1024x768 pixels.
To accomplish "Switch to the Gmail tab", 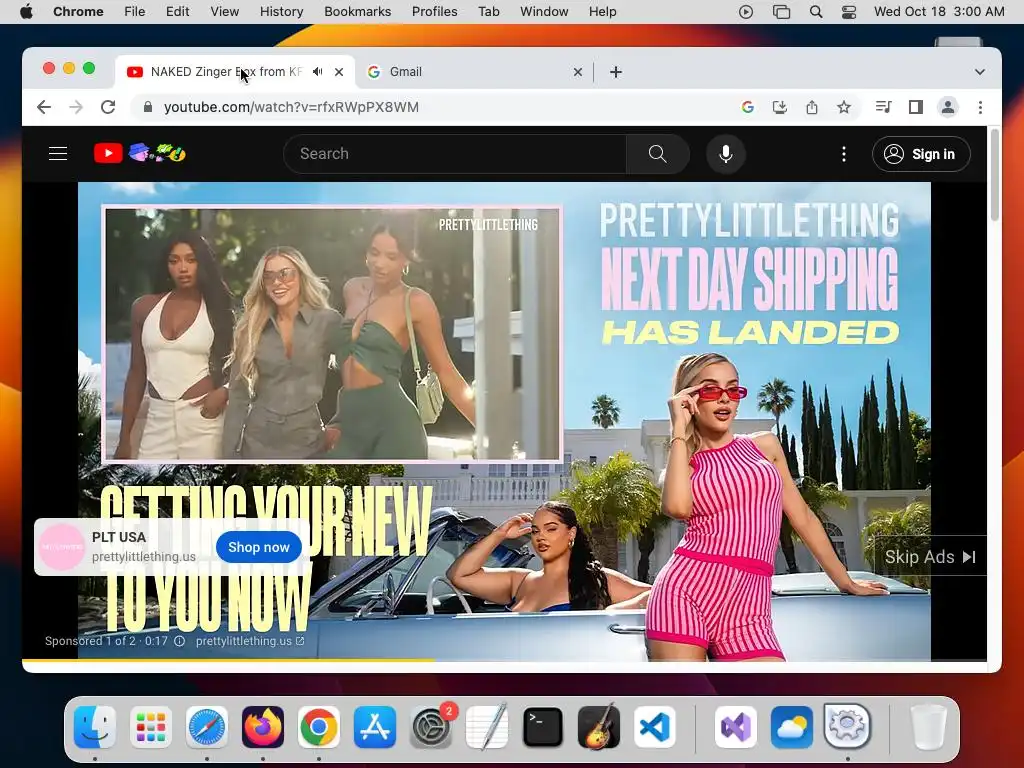I will coord(474,72).
